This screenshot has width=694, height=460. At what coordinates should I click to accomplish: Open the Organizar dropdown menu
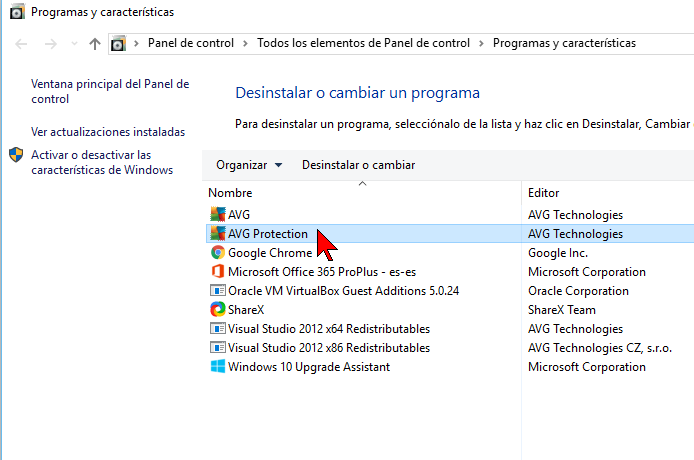[249, 165]
